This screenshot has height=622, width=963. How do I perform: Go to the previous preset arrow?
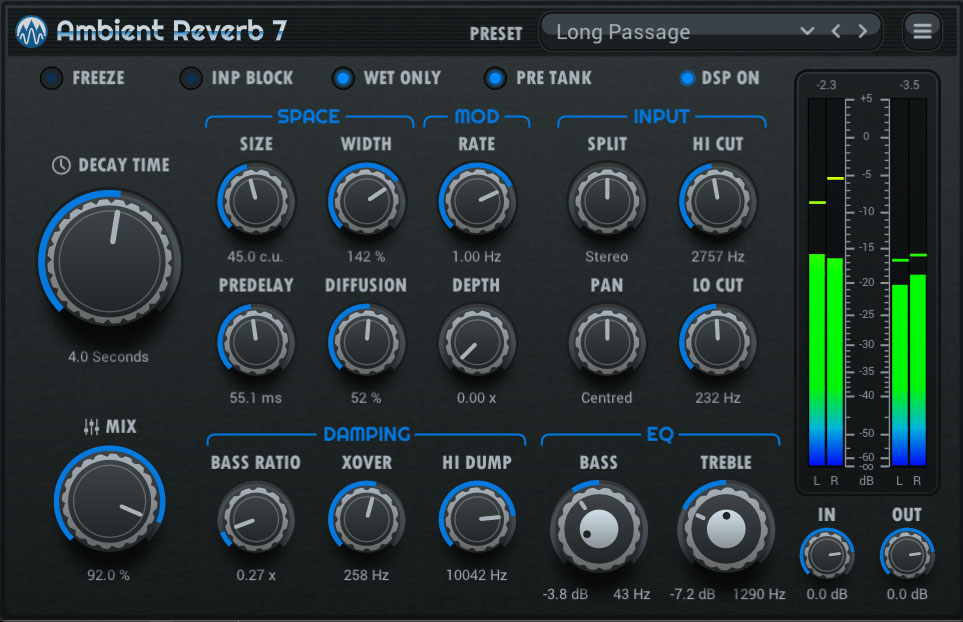[836, 31]
